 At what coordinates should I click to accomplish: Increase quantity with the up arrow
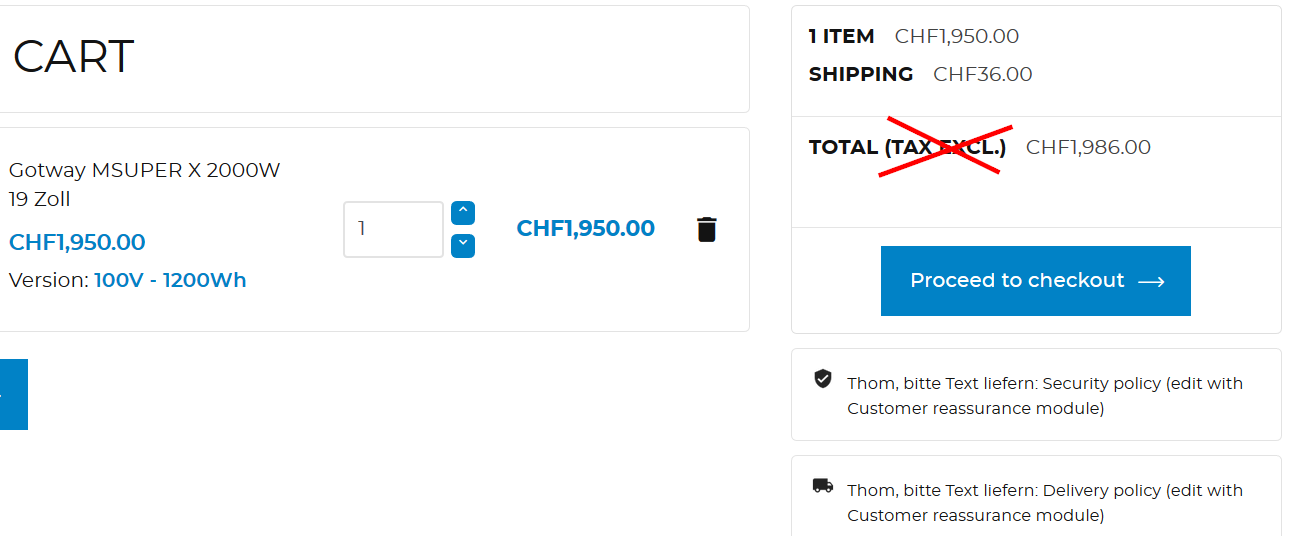pyautogui.click(x=463, y=213)
